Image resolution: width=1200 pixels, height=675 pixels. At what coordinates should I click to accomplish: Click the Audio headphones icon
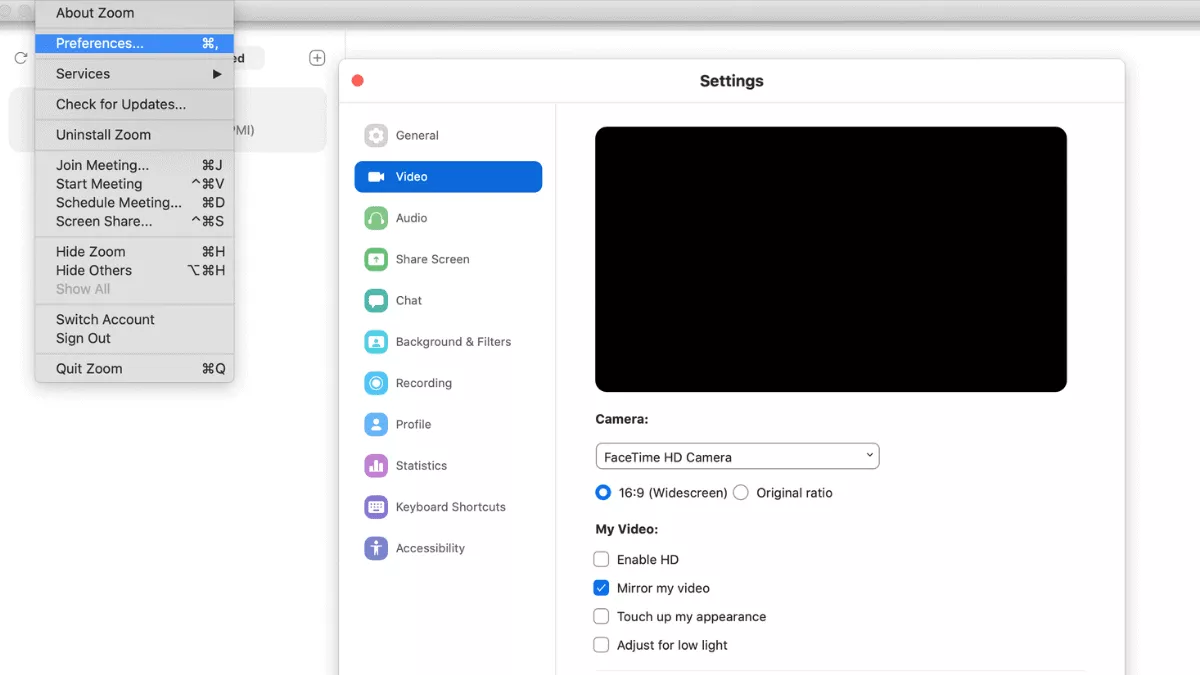pos(376,218)
